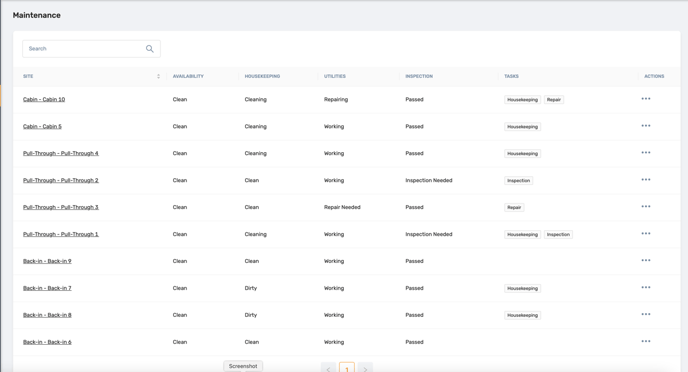Click Repair task tag in Cabin 10 row
Viewport: 688px width, 372px height.
(554, 100)
